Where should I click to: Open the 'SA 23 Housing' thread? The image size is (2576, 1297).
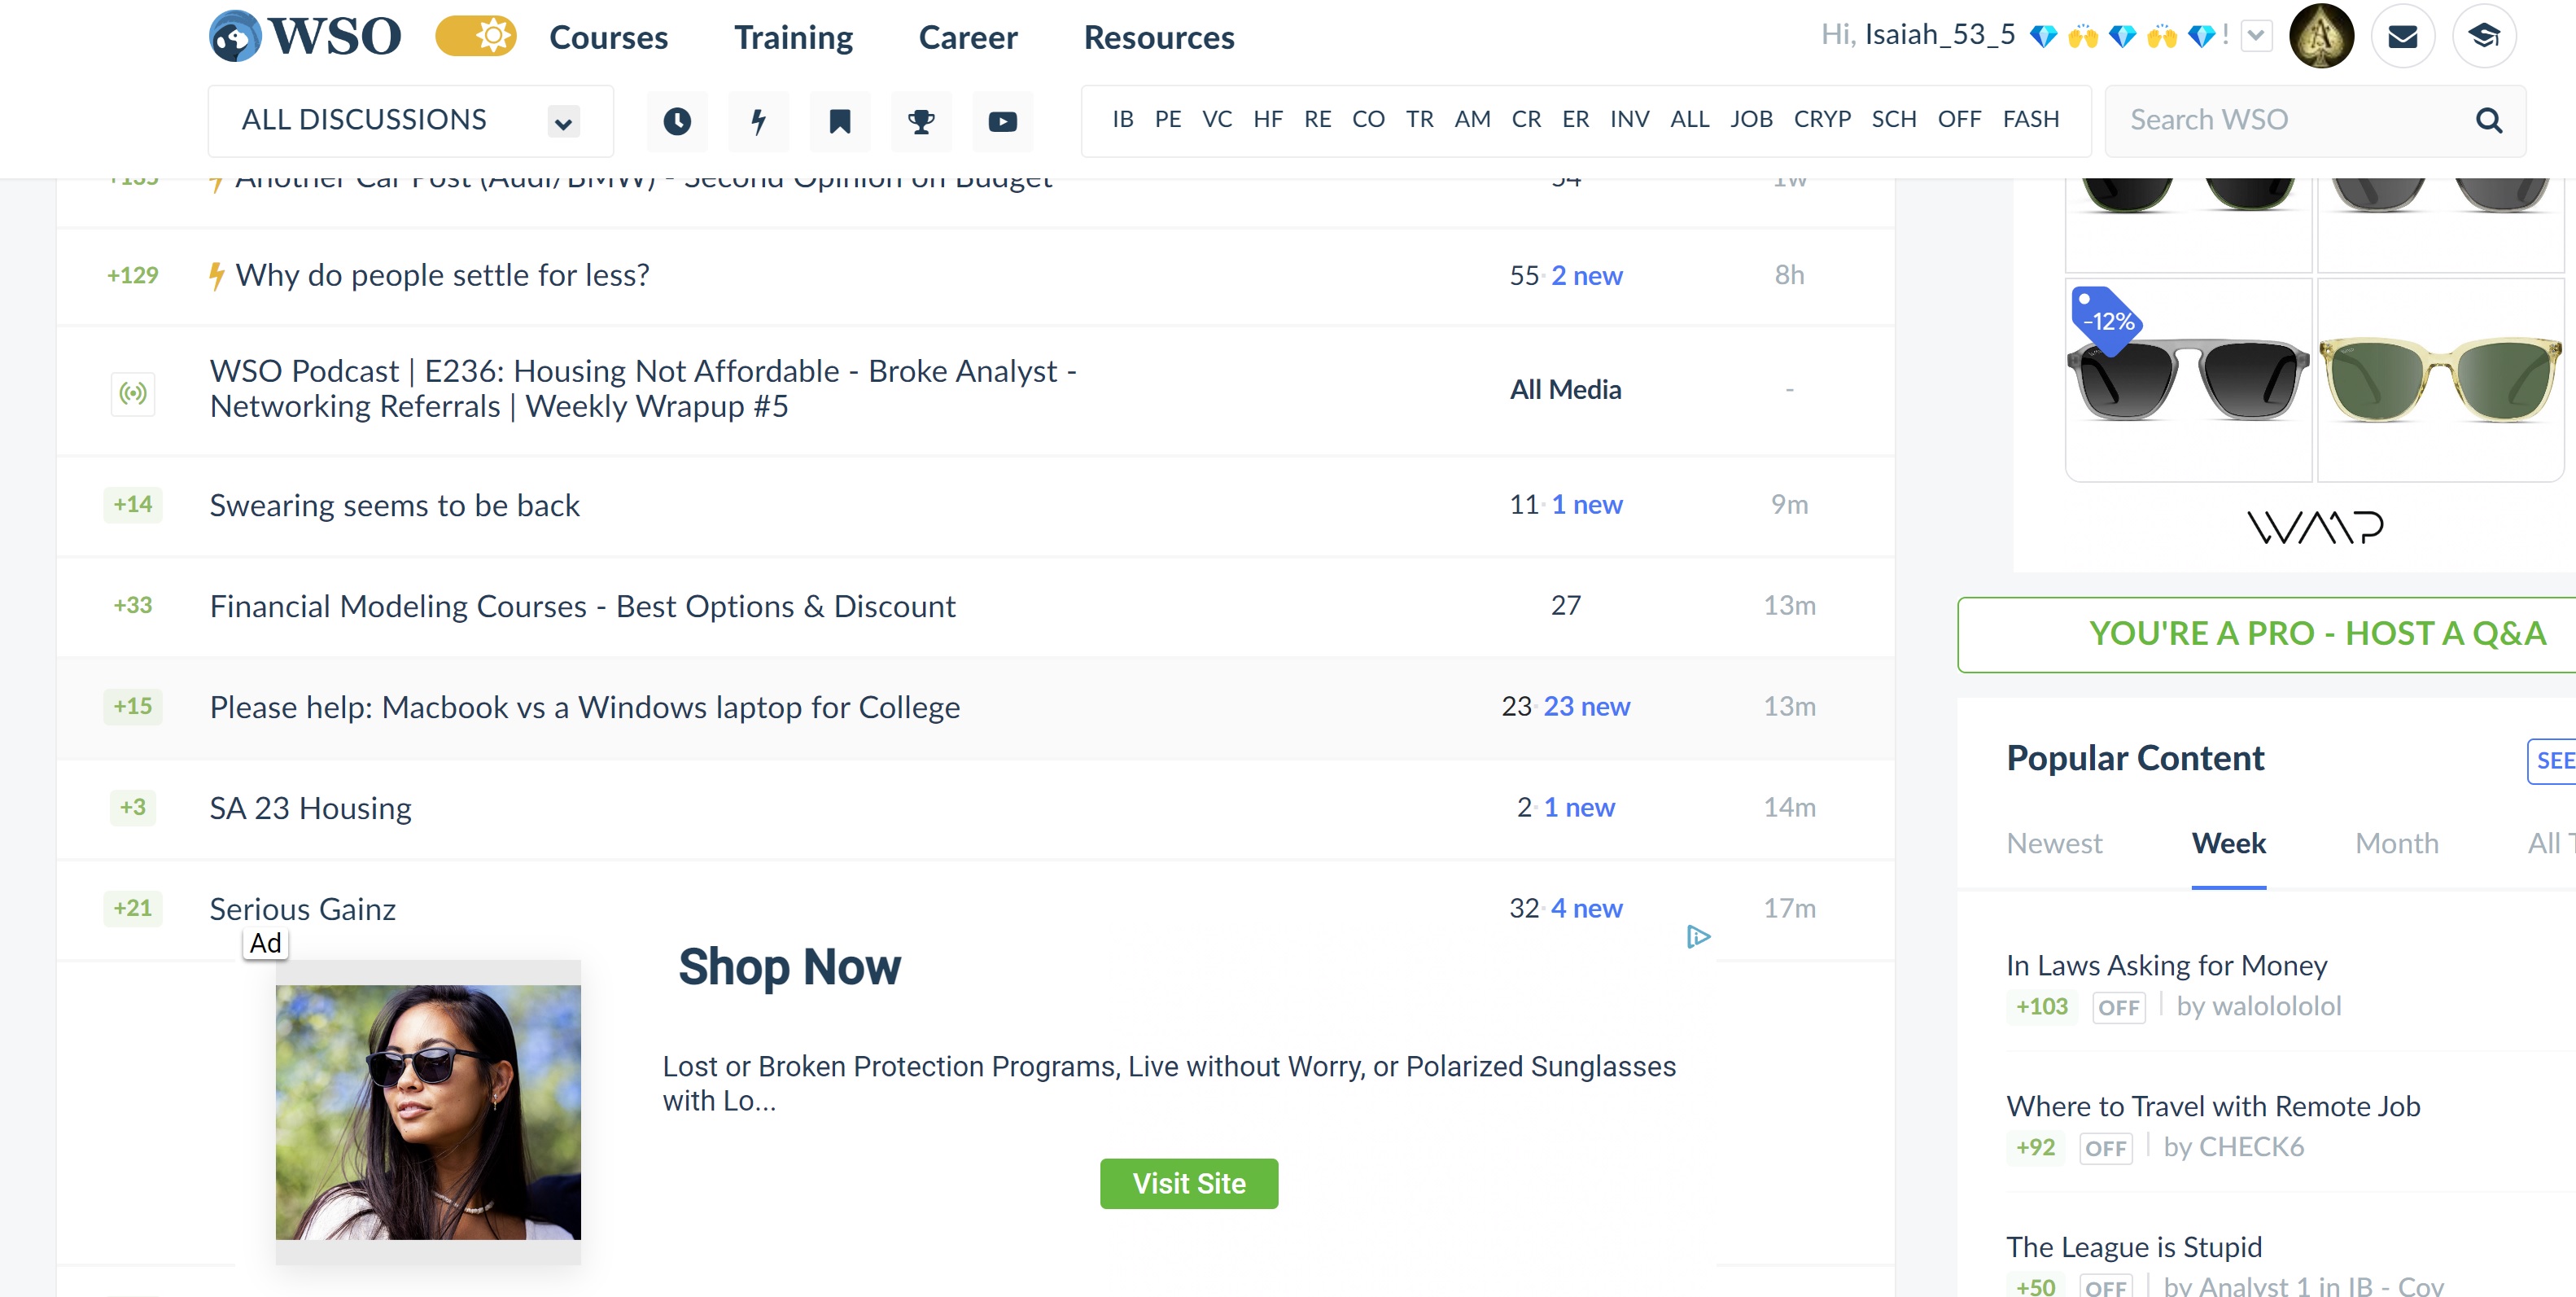point(310,808)
